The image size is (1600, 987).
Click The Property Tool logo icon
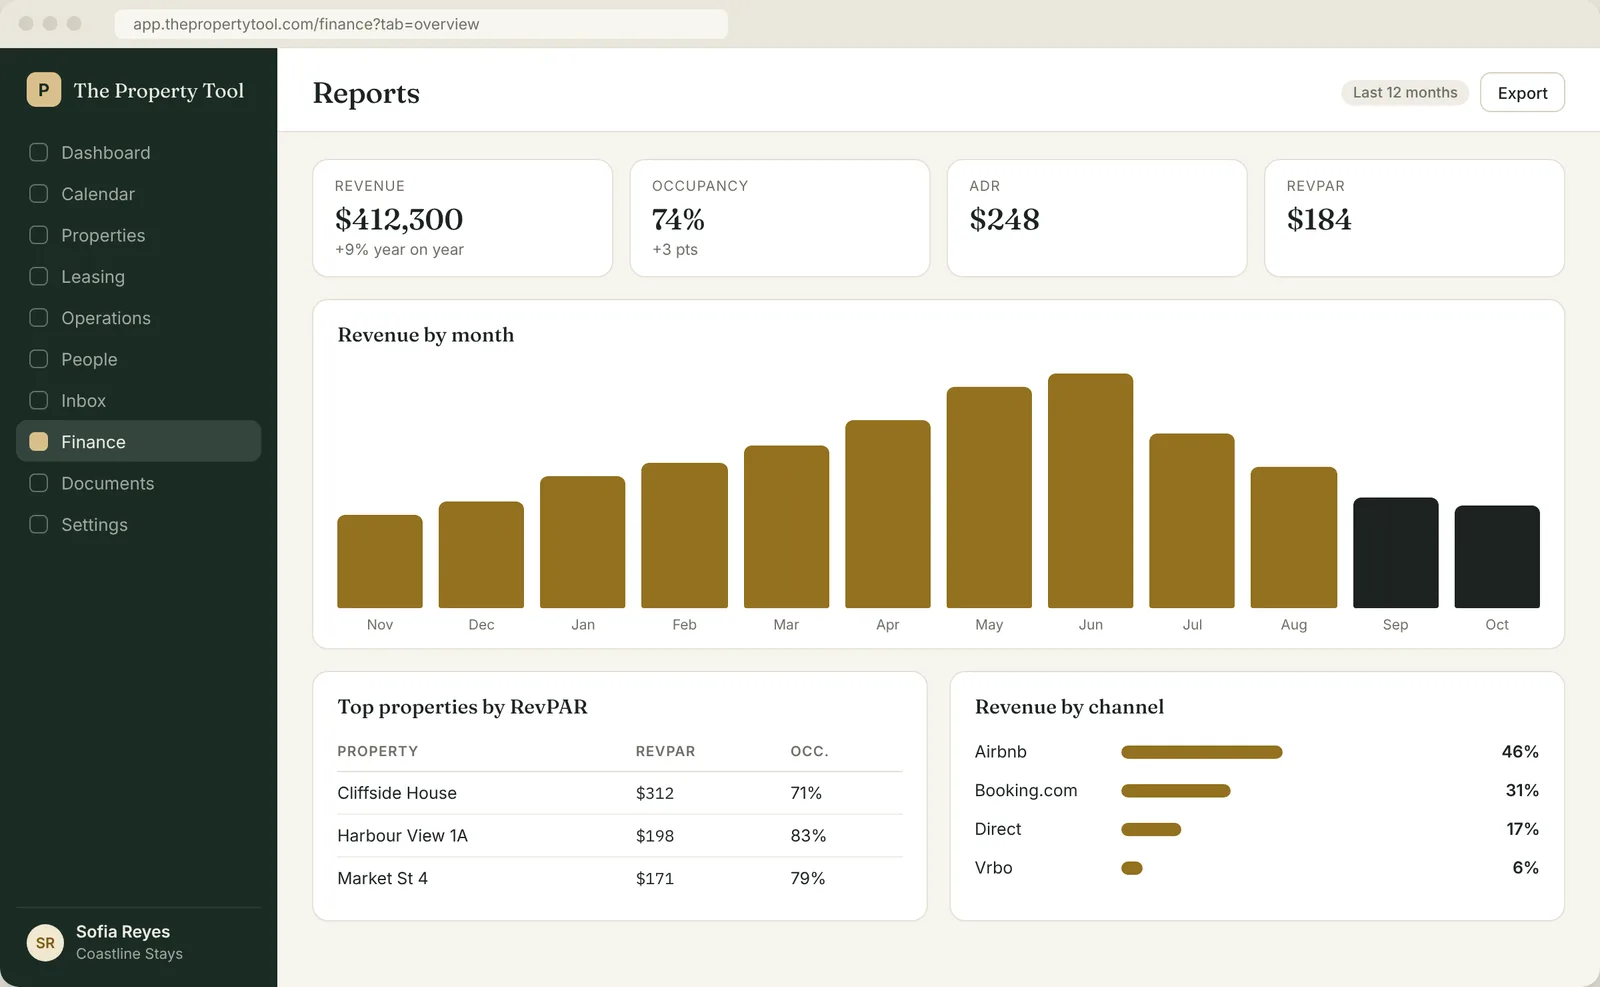tap(44, 90)
